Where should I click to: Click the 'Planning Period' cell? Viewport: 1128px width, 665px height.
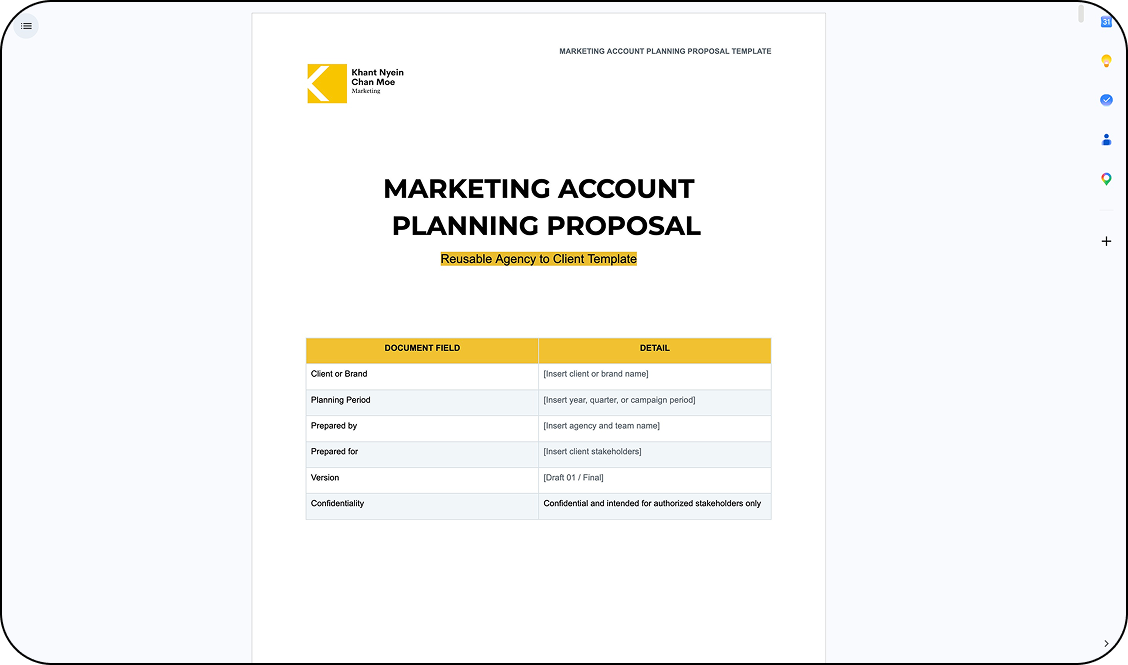422,402
